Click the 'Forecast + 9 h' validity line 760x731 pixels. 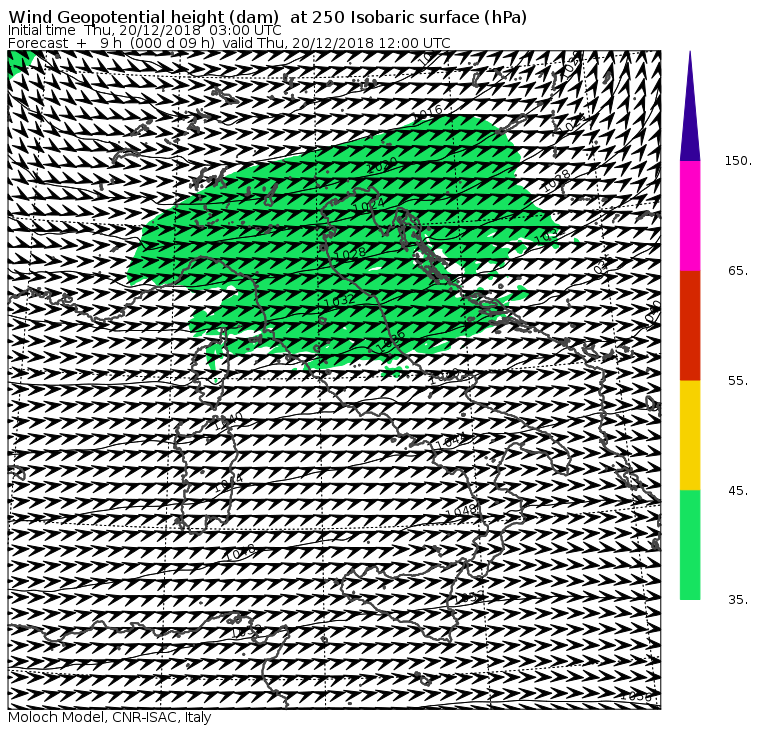(229, 43)
